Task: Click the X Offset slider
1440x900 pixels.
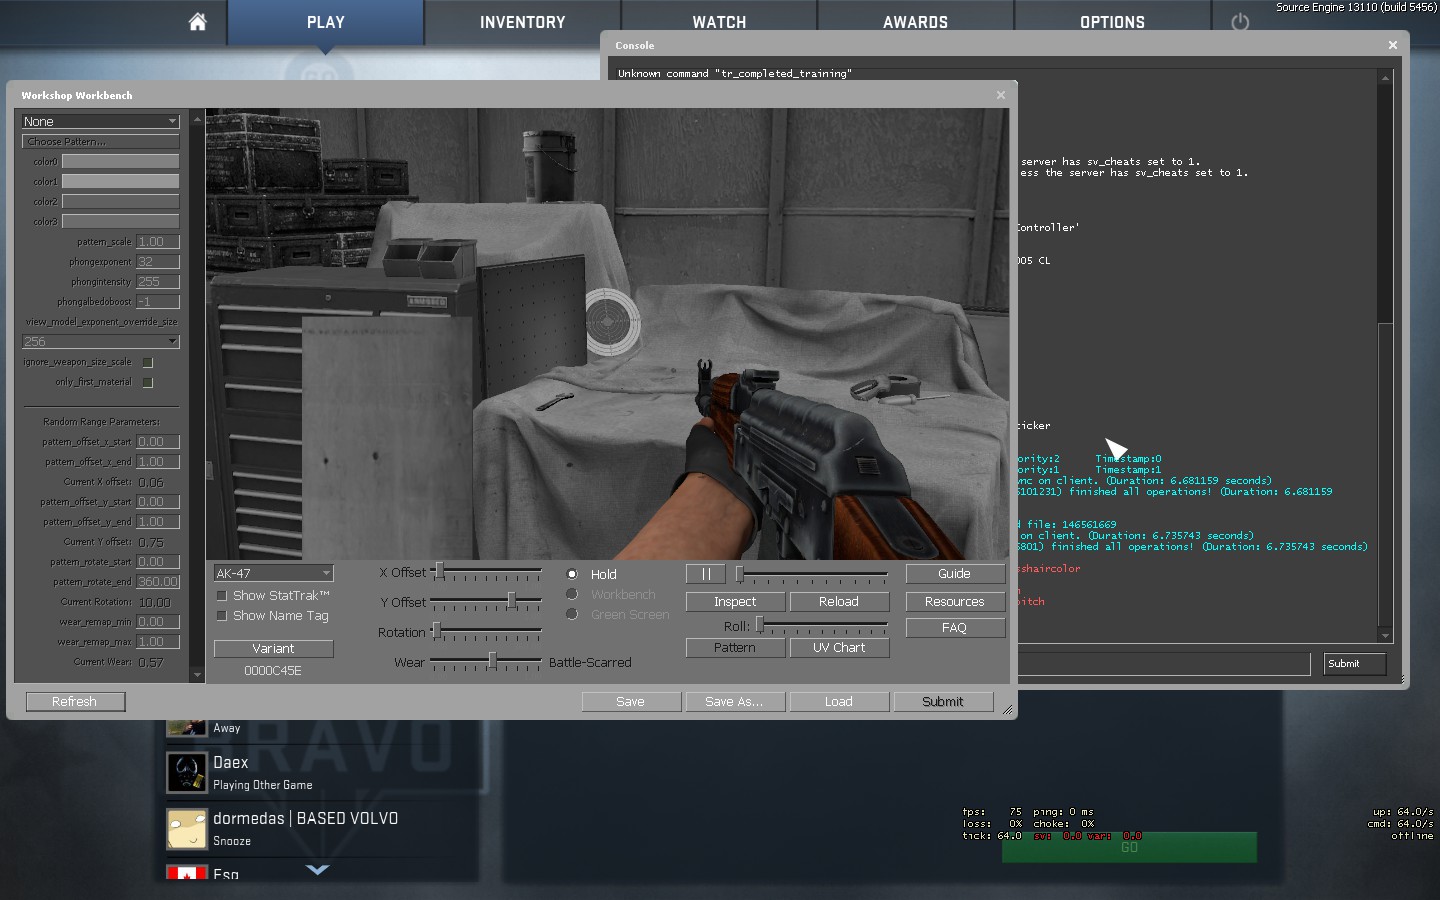Action: (x=486, y=572)
